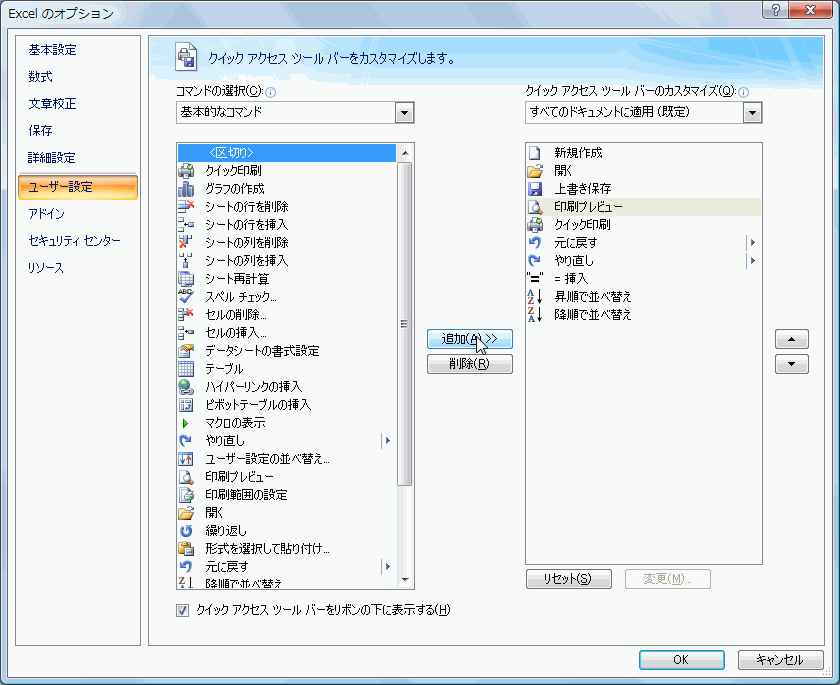
Task: Click the help question mark button
Action: tap(776, 10)
